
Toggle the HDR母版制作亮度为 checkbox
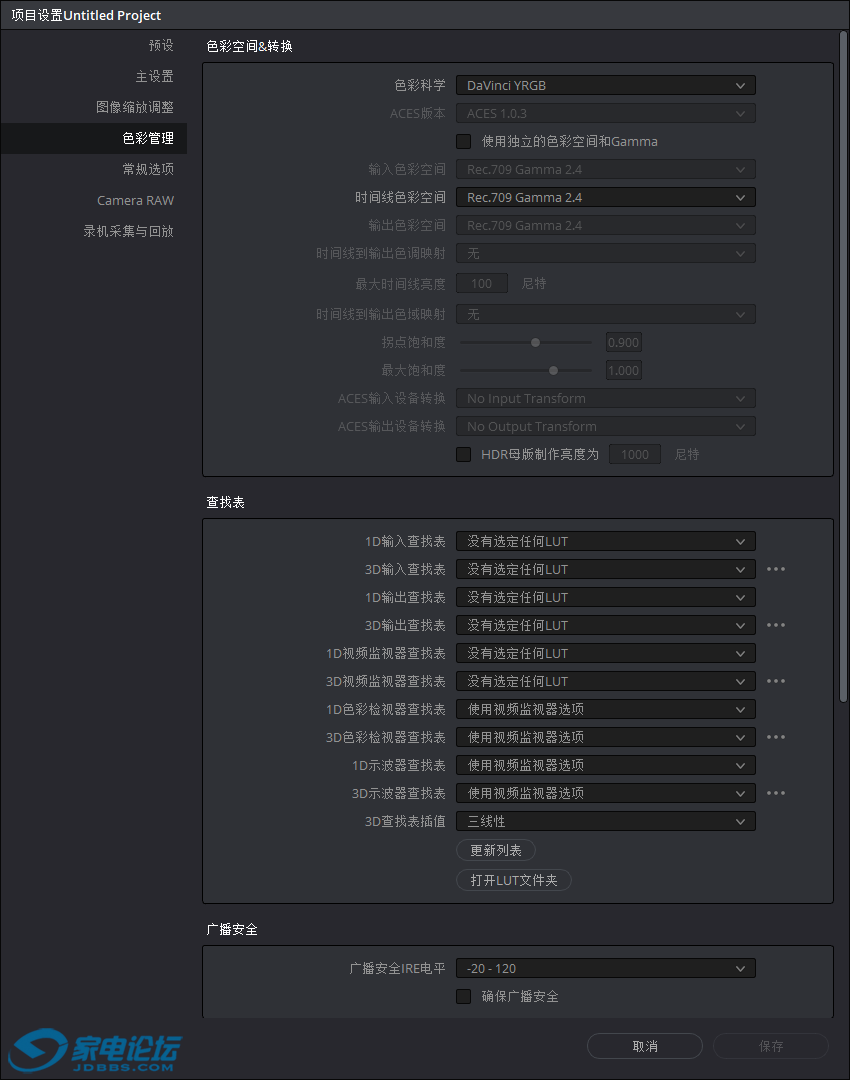click(463, 454)
